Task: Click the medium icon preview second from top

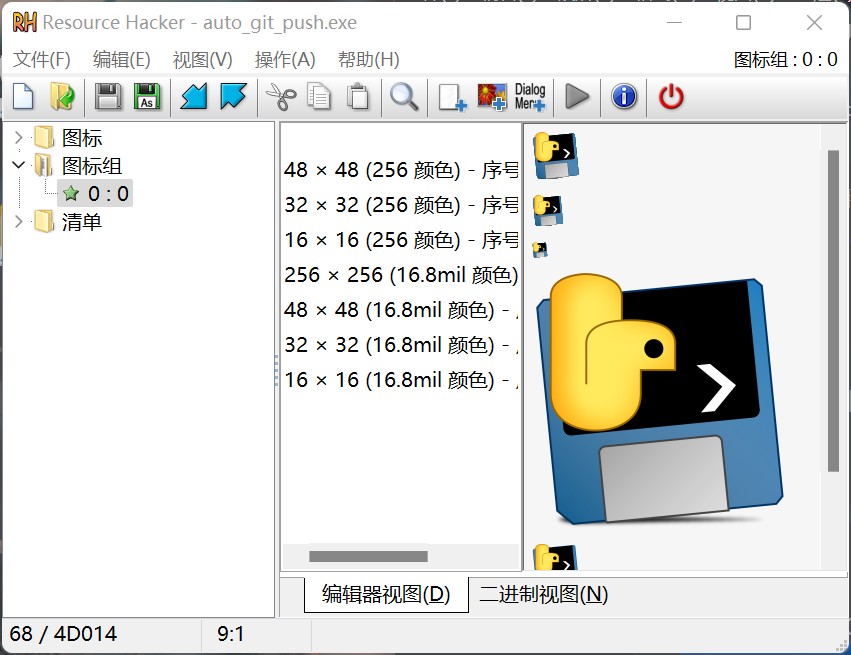Action: point(548,211)
